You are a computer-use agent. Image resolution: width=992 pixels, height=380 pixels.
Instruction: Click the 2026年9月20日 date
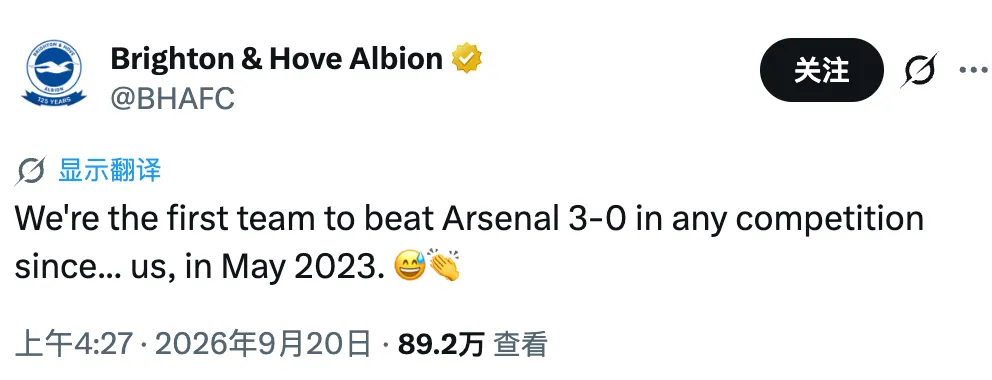(263, 345)
